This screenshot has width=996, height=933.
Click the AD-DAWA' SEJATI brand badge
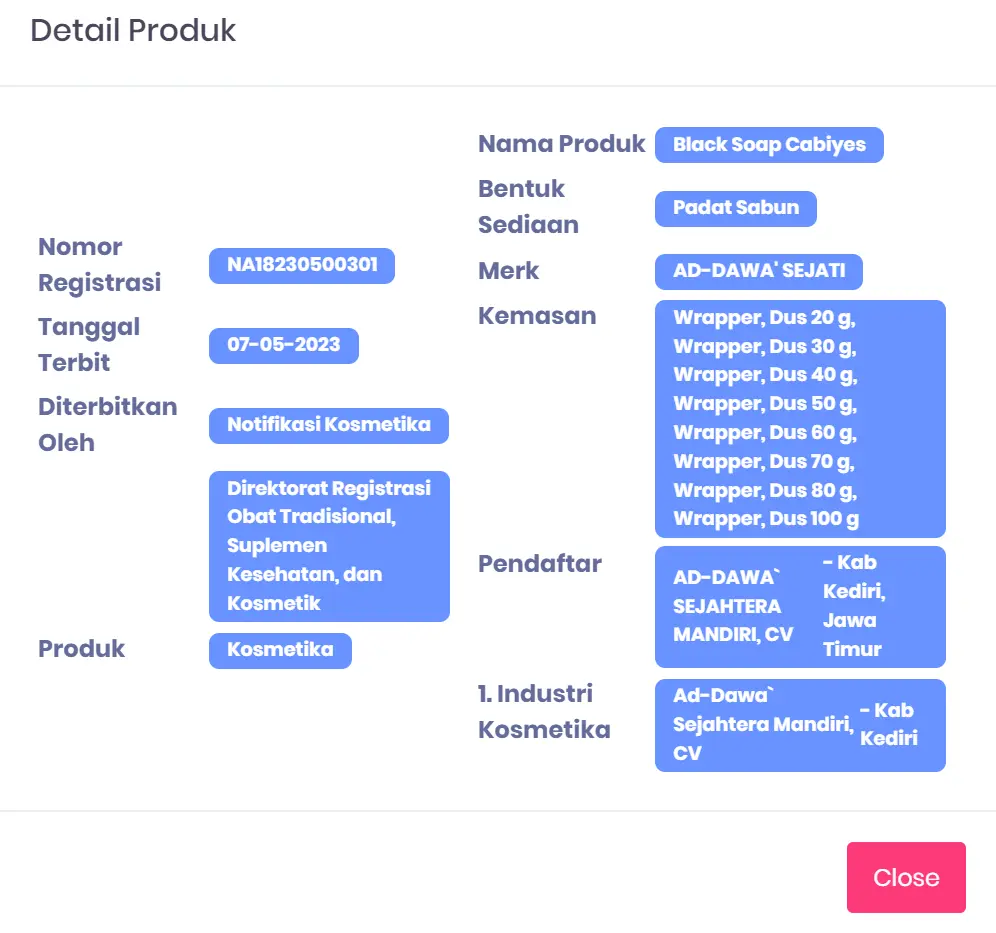tap(759, 271)
